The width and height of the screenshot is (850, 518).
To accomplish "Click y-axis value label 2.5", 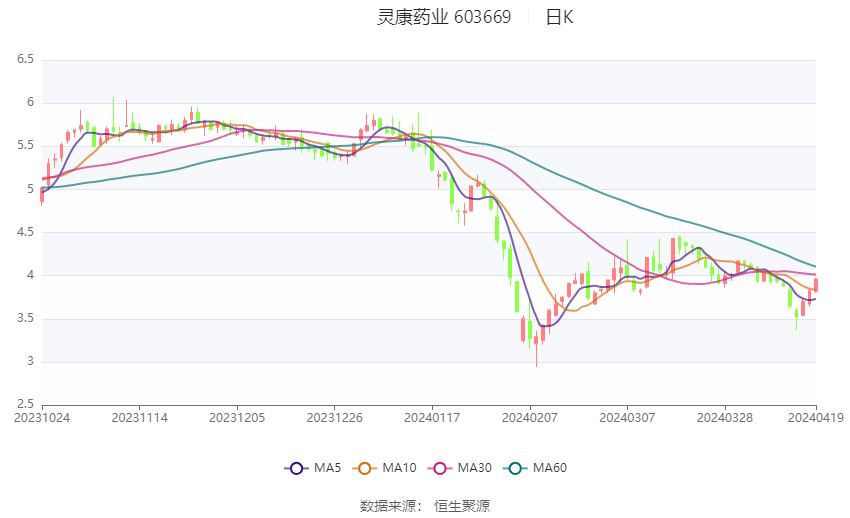I will point(25,404).
